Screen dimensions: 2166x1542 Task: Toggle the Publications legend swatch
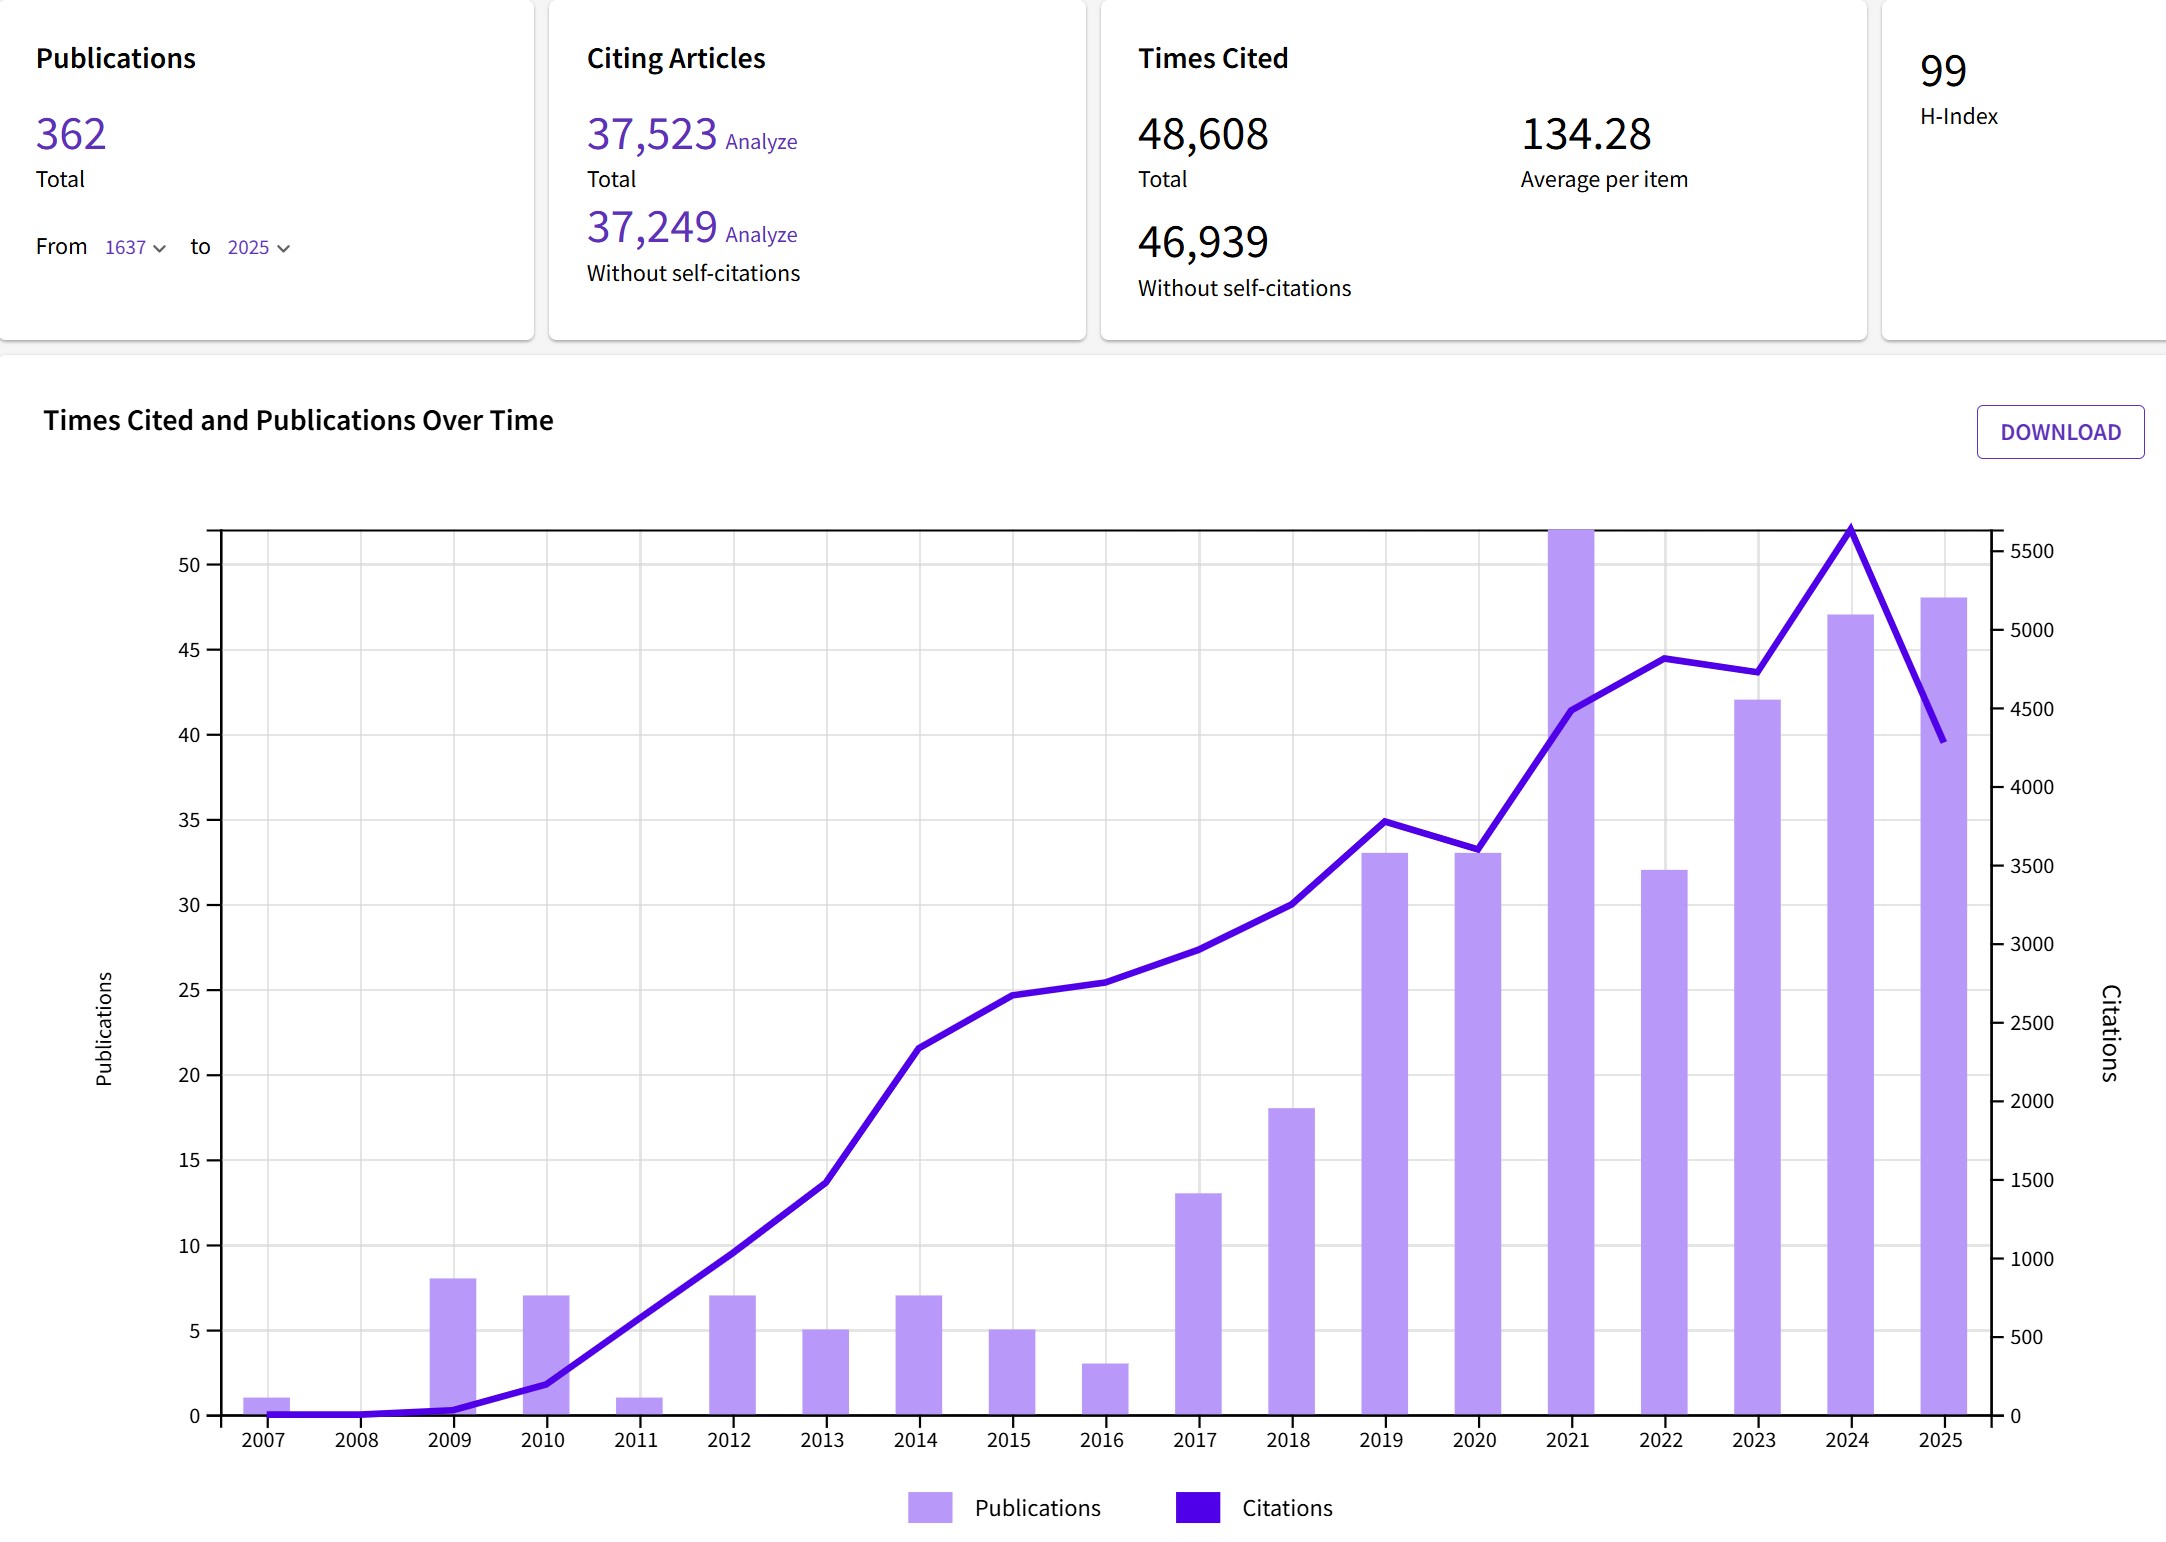pyautogui.click(x=930, y=1507)
